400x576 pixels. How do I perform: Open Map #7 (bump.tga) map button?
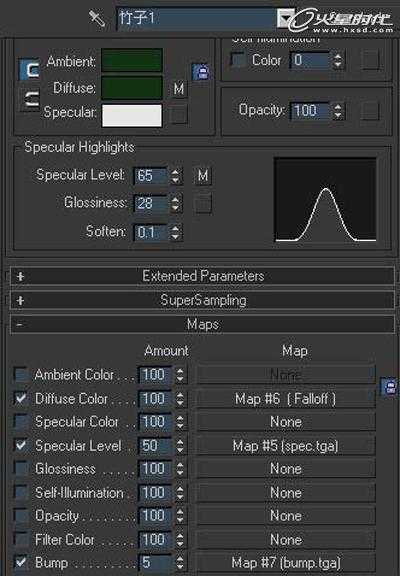click(286, 562)
